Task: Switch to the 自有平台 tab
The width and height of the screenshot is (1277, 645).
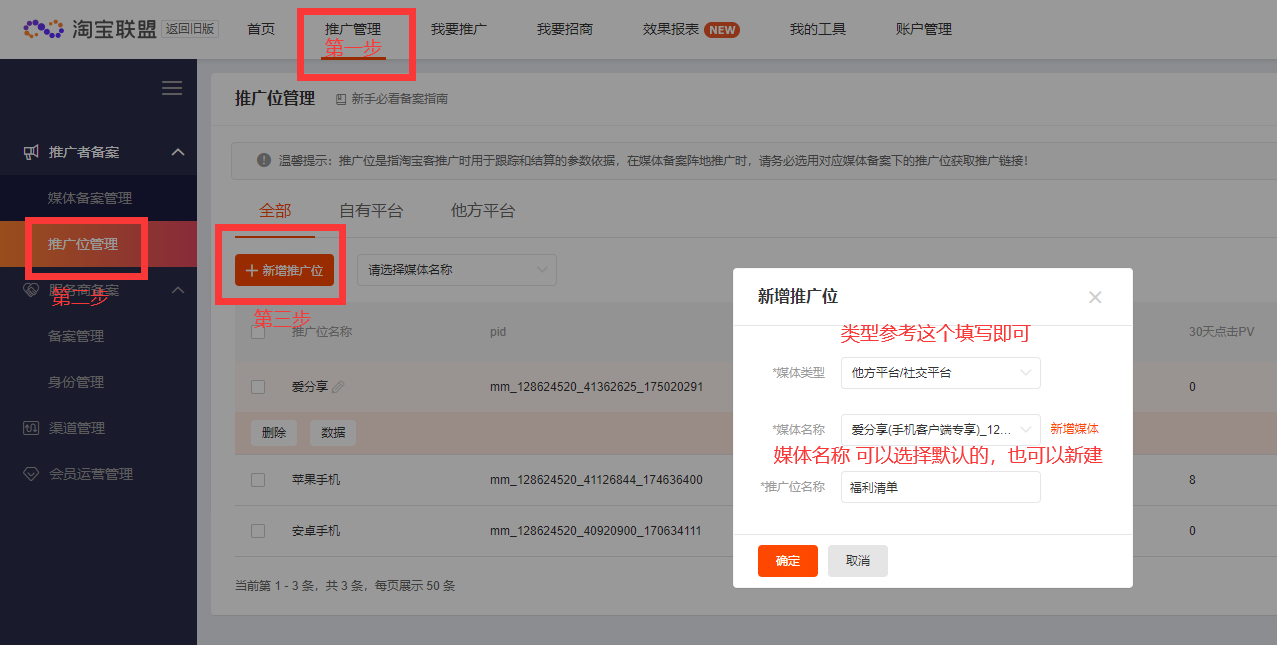Action: (x=371, y=211)
